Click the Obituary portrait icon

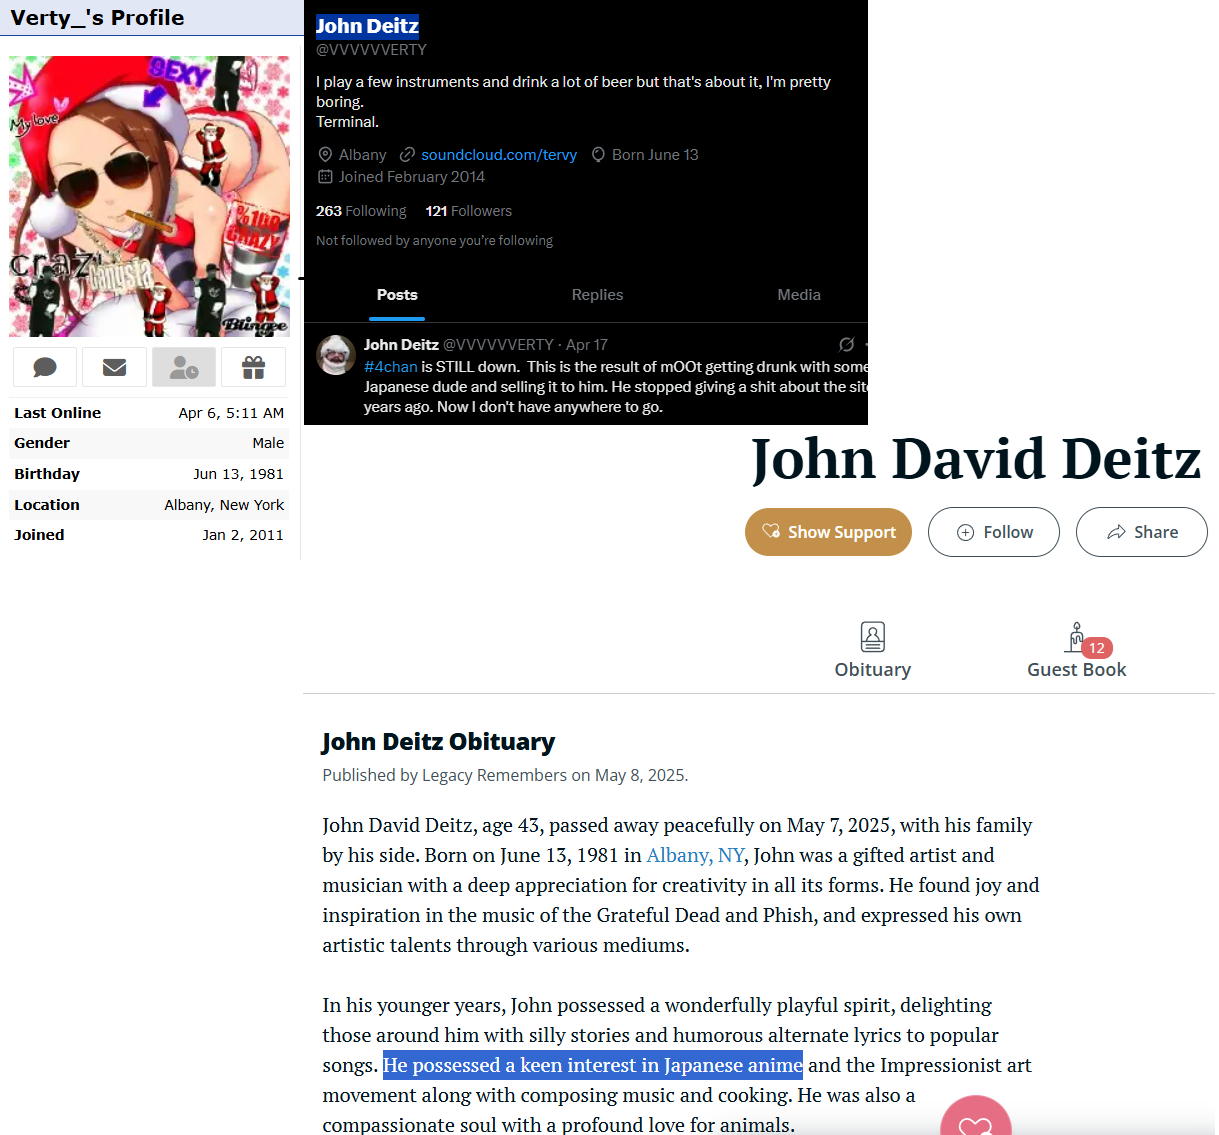[873, 637]
